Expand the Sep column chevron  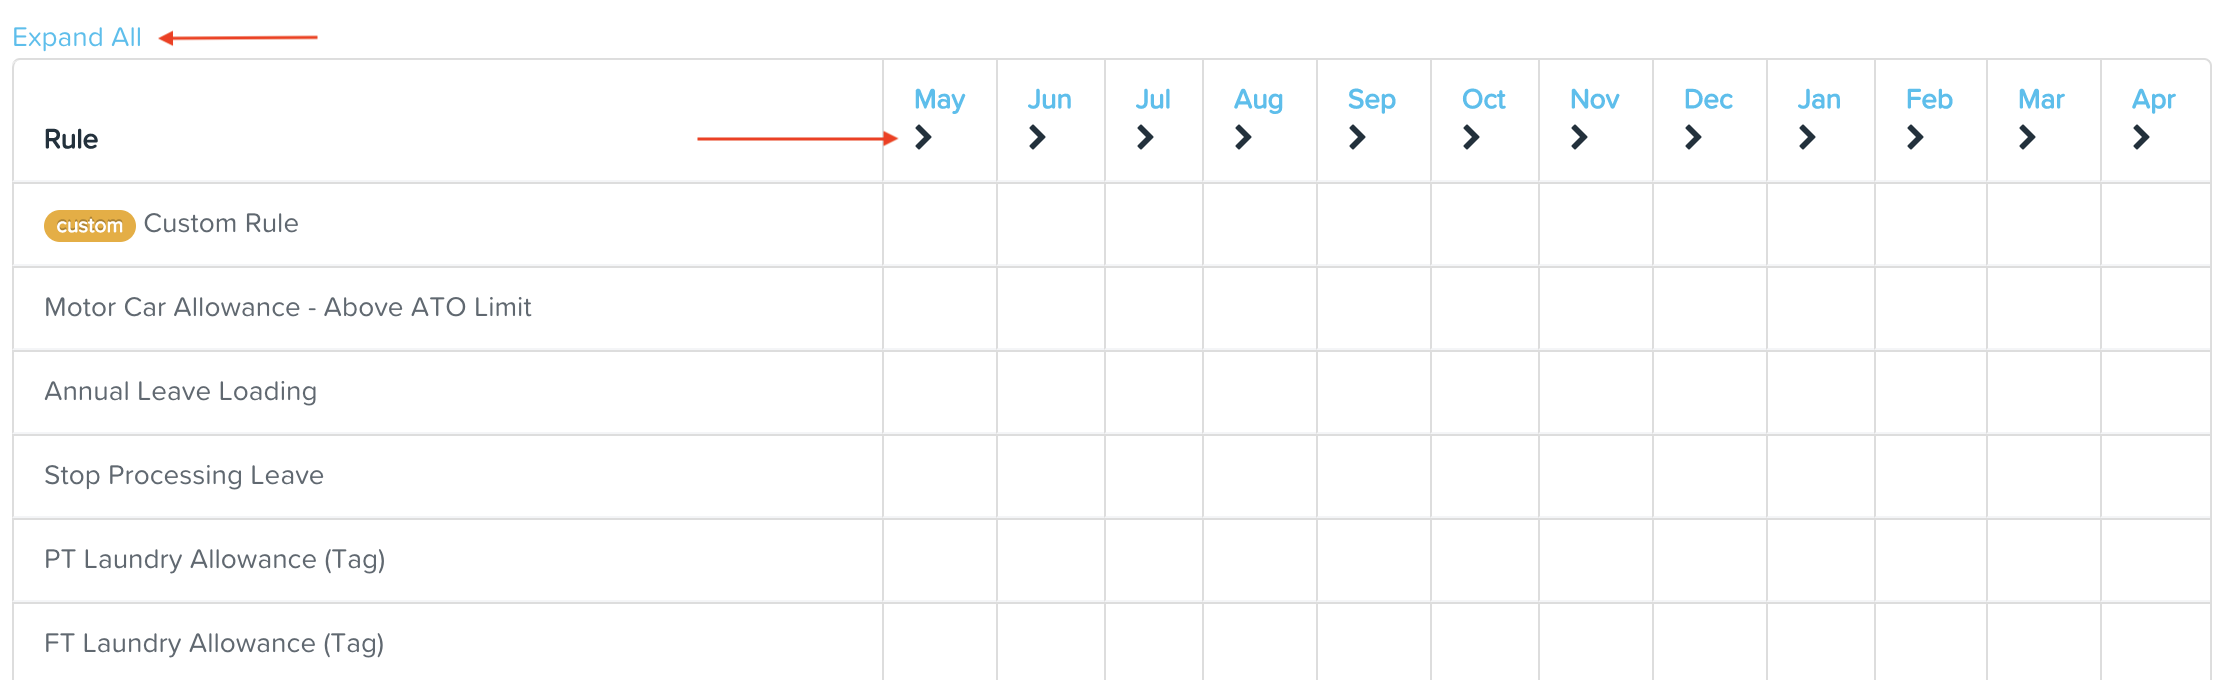click(x=1358, y=137)
